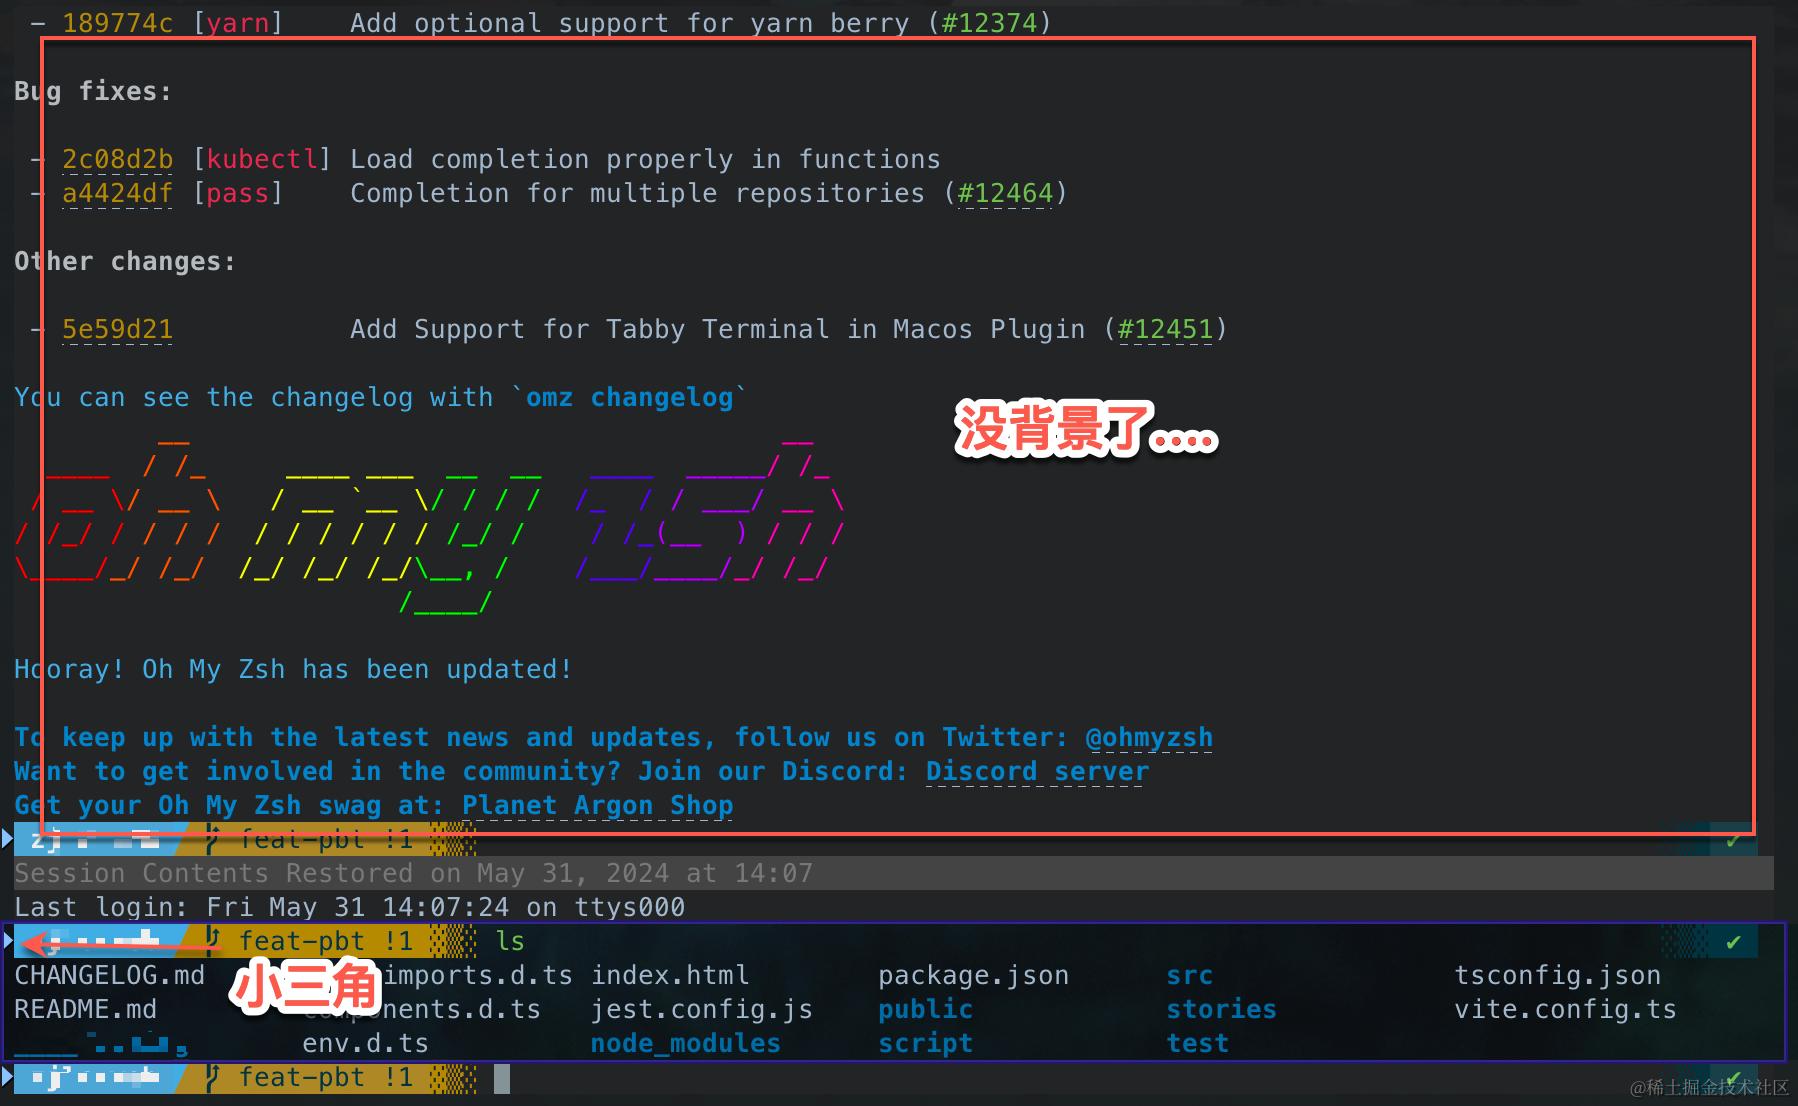The width and height of the screenshot is (1798, 1106).
Task: Click the green check mark on the ls prompt line
Action: (x=1733, y=942)
